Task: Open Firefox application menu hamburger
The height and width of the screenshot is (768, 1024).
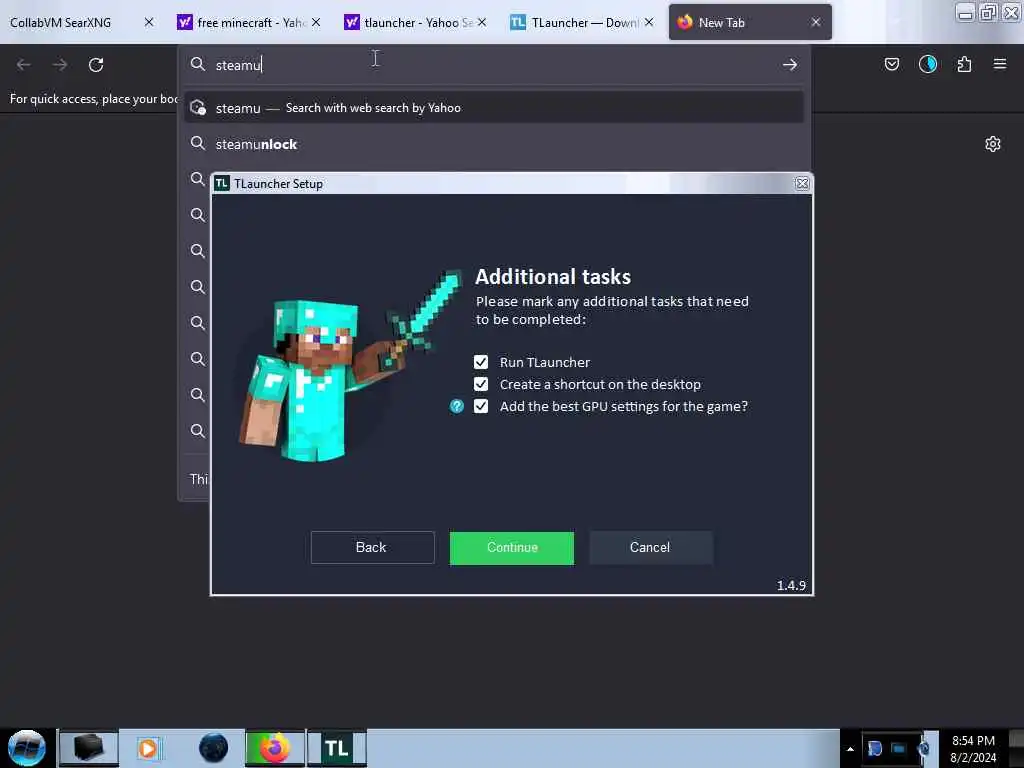Action: tap(1000, 64)
